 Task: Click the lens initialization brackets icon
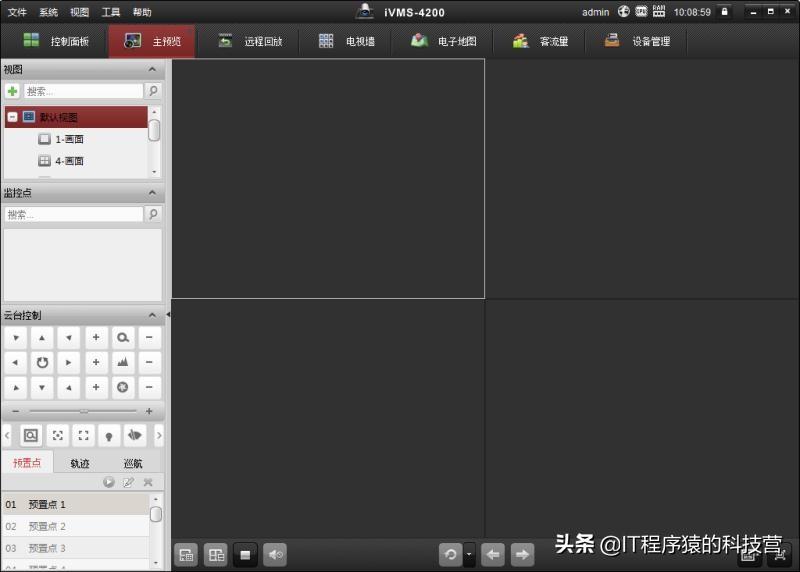click(83, 435)
